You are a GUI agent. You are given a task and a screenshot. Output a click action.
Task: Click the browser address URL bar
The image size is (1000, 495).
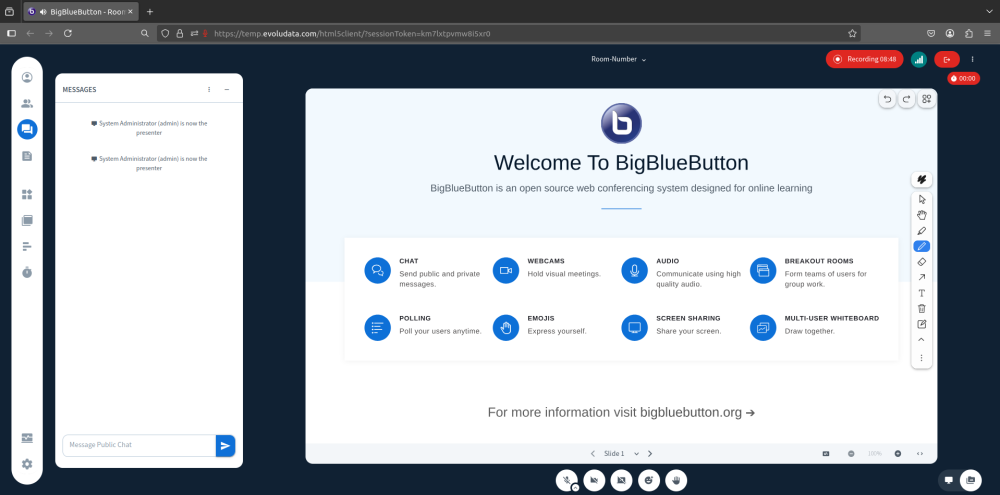click(x=509, y=33)
